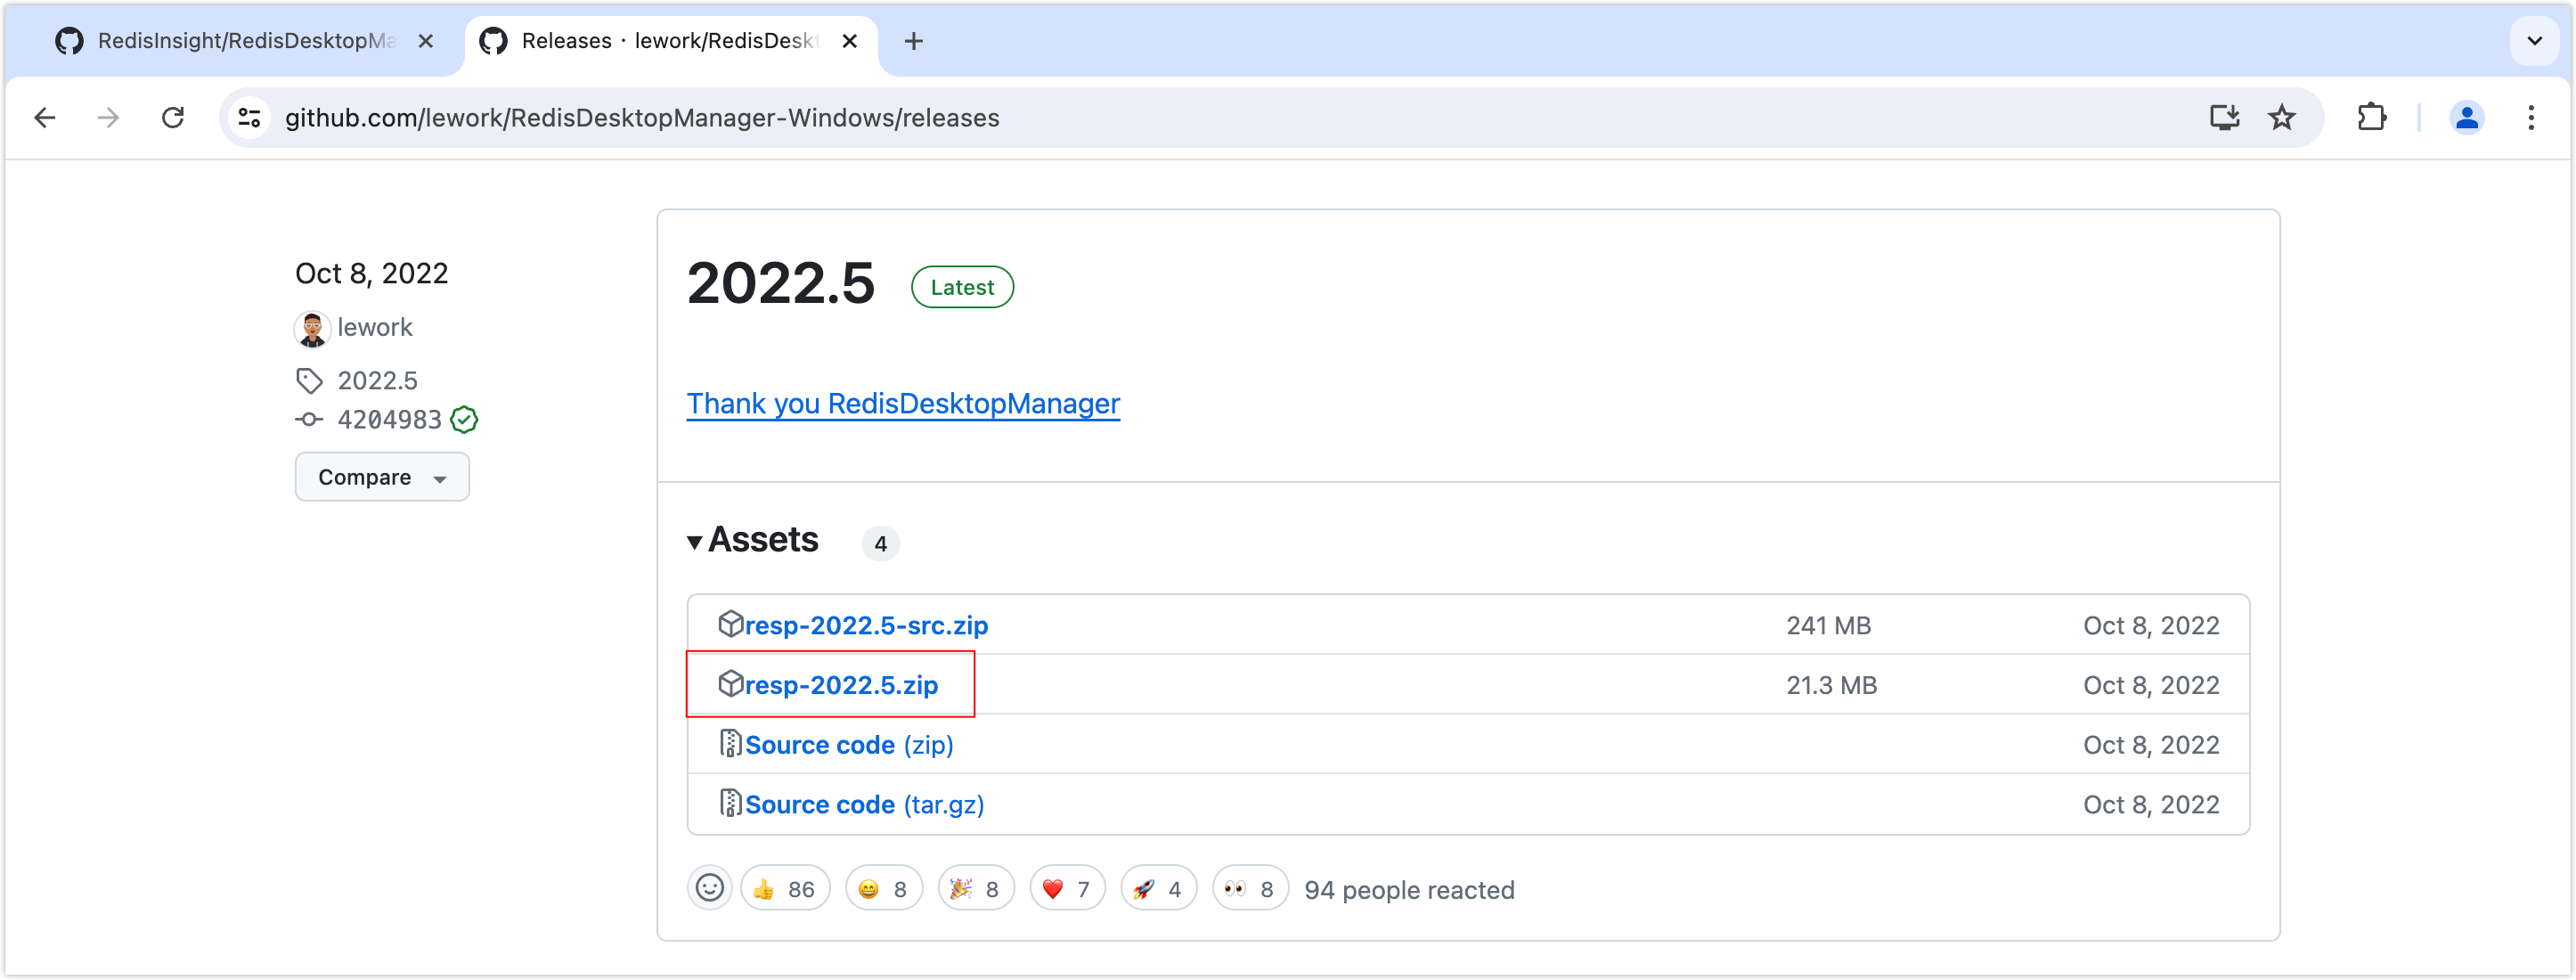Open lework's avatar image
The image size is (2576, 980).
click(312, 328)
